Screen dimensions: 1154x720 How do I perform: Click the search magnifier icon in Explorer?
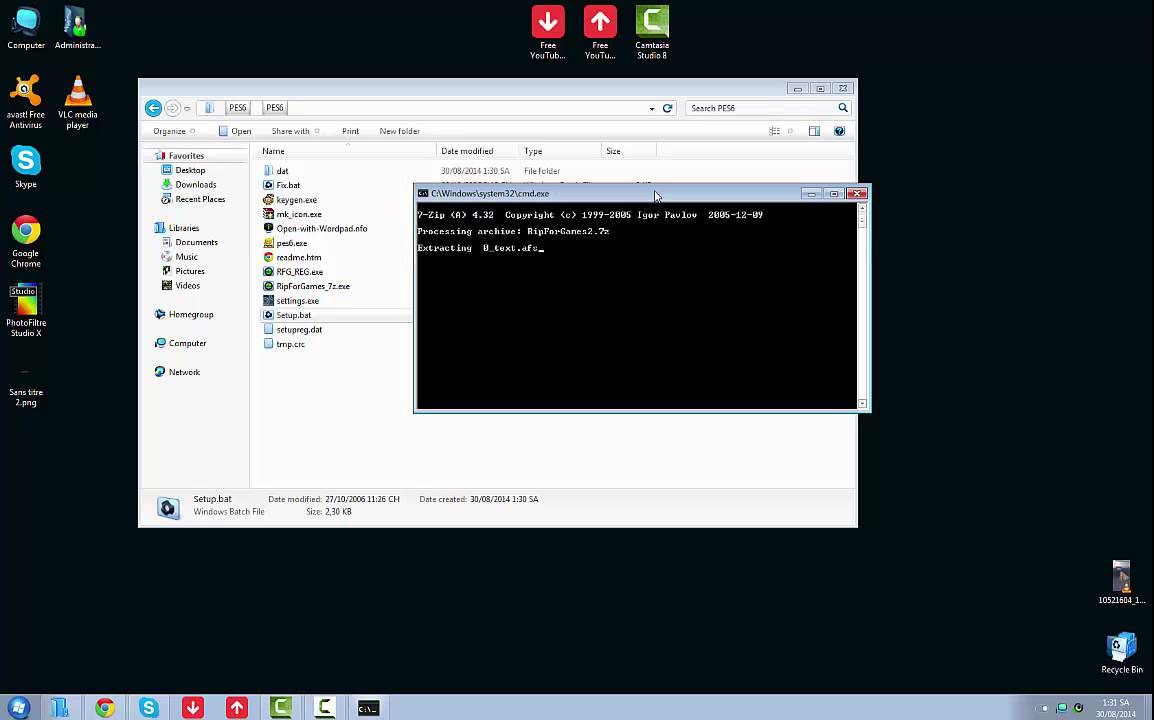pos(843,108)
